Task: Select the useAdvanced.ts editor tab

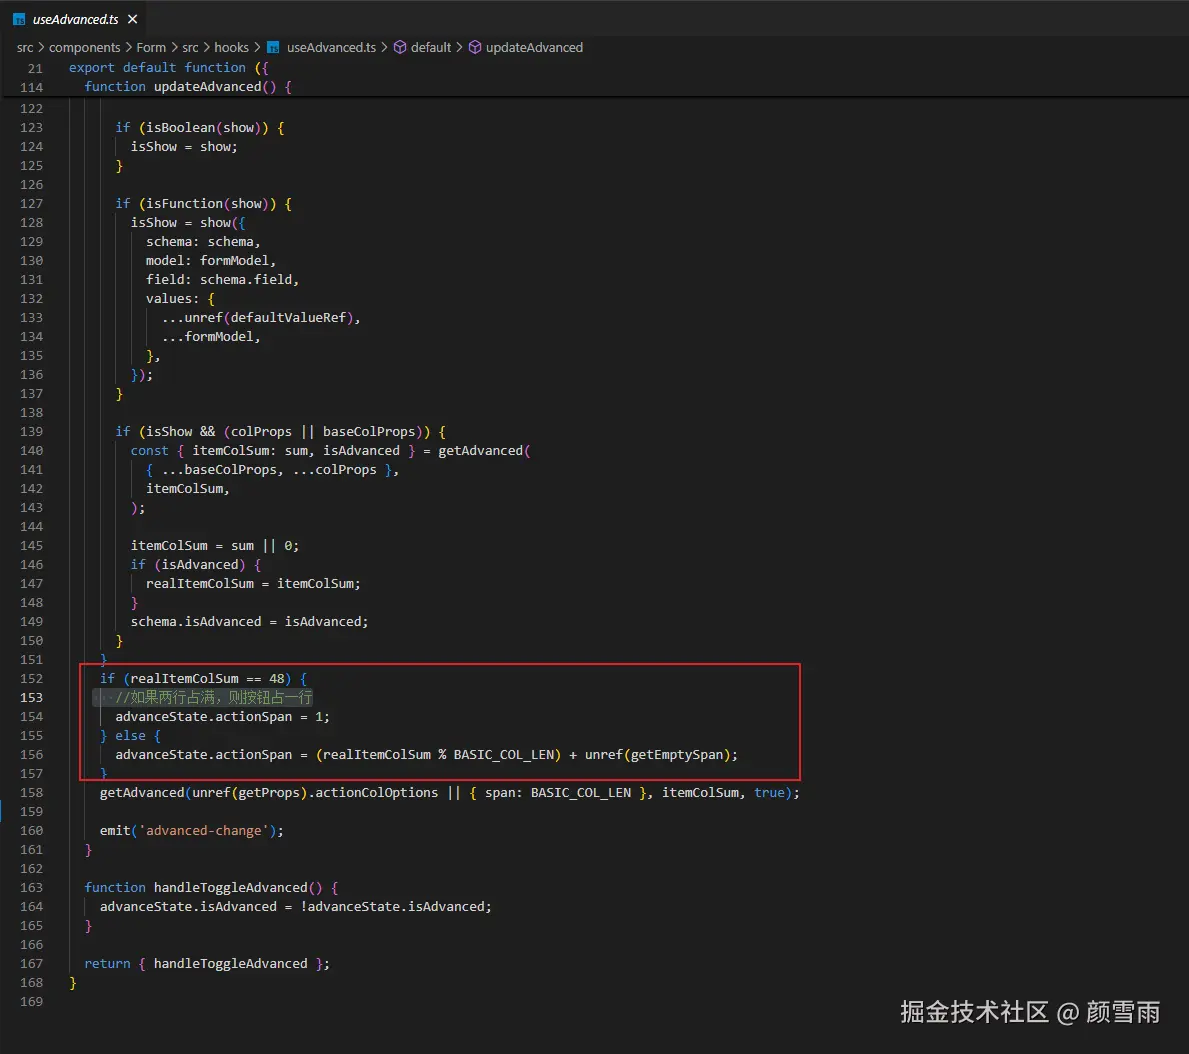Action: click(x=75, y=19)
